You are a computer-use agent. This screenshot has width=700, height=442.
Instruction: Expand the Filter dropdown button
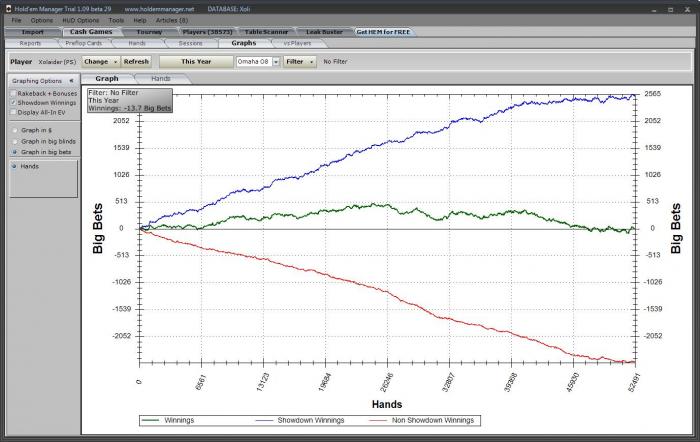pos(297,61)
